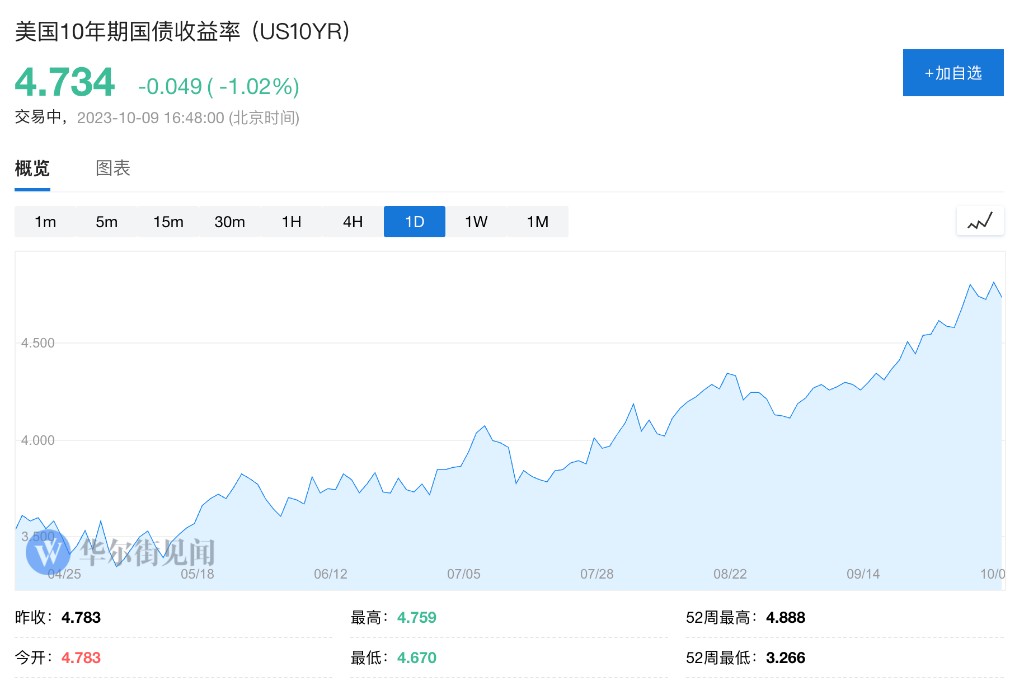The height and width of the screenshot is (700, 1024).
Task: Open the 图表 tab
Action: (x=113, y=168)
